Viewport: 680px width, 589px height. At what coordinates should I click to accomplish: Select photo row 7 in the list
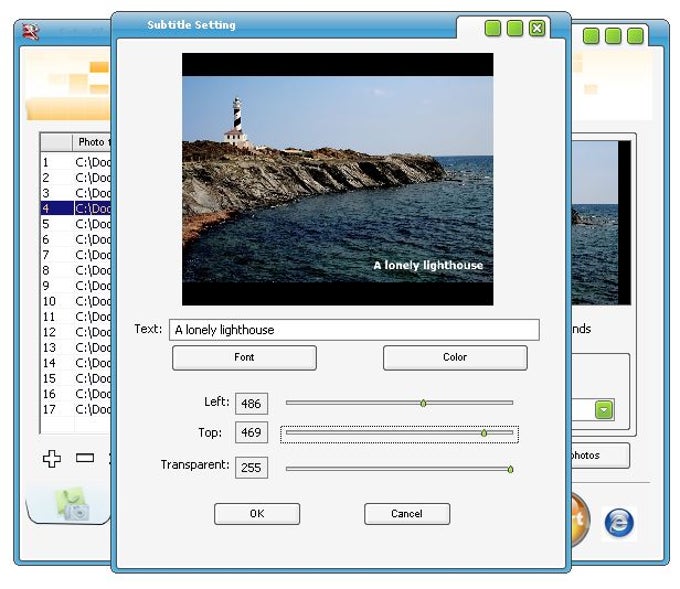click(76, 255)
